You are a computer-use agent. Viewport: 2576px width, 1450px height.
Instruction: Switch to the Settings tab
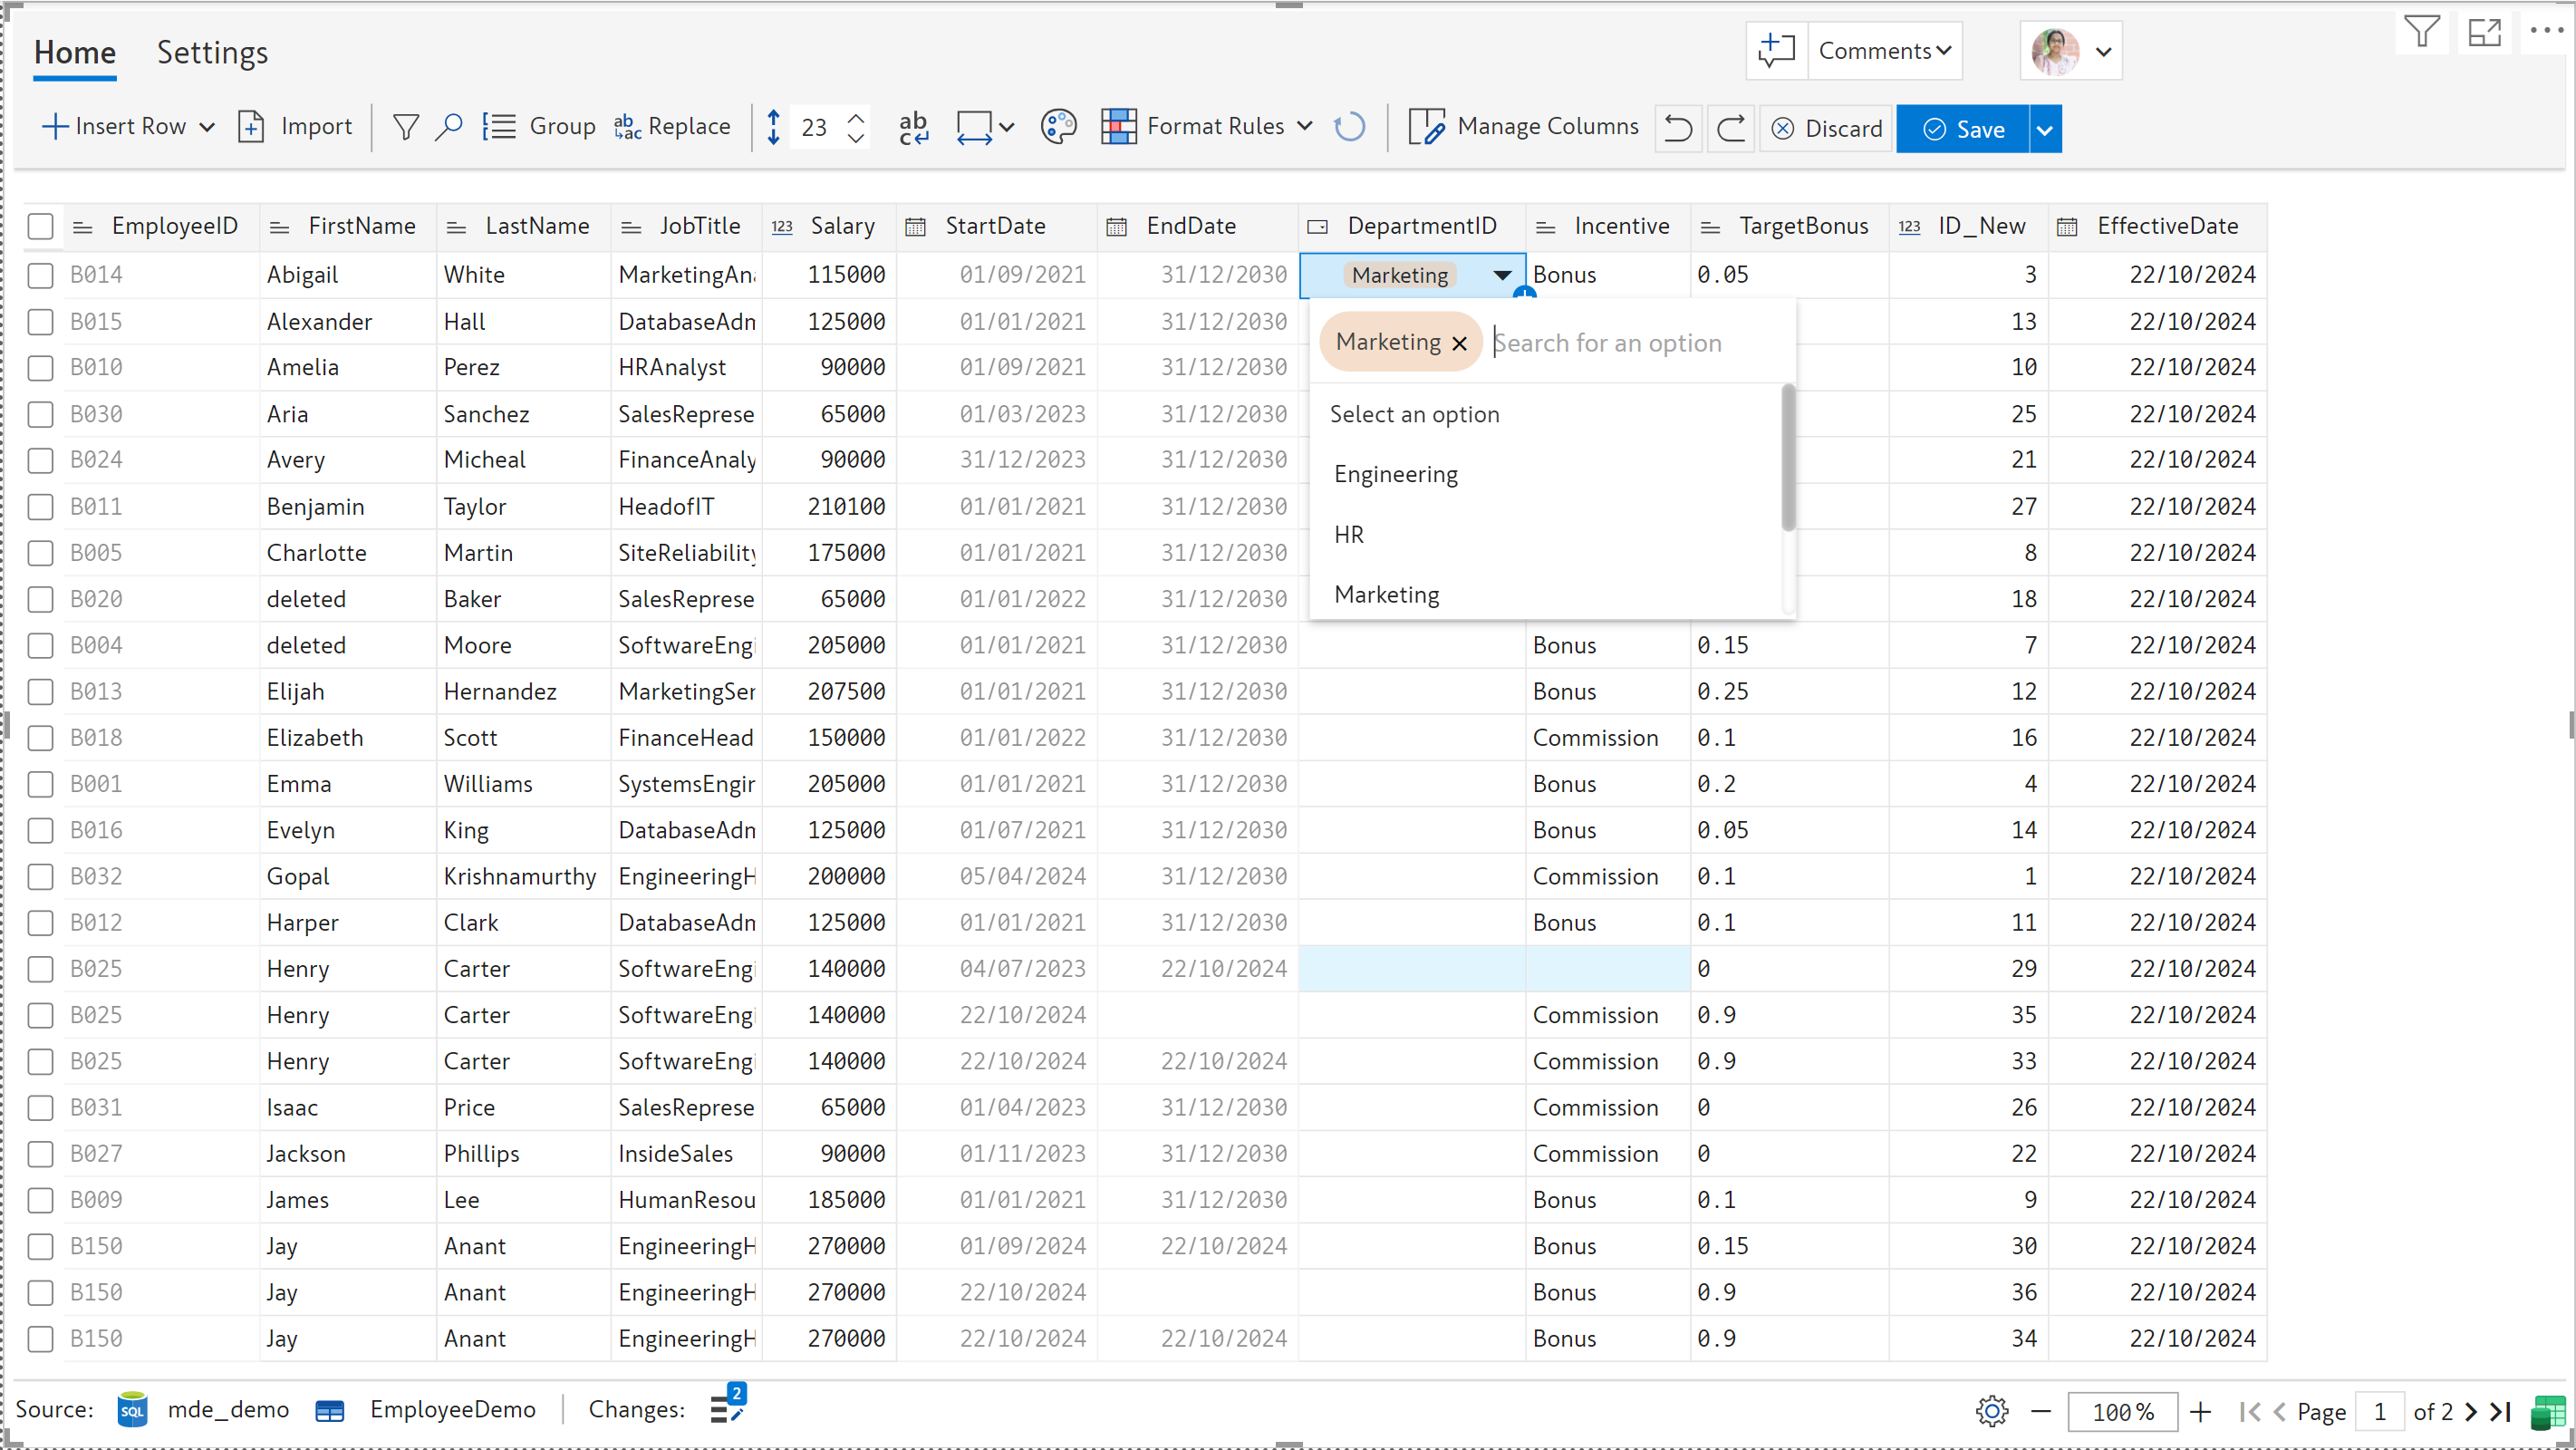pos(212,52)
